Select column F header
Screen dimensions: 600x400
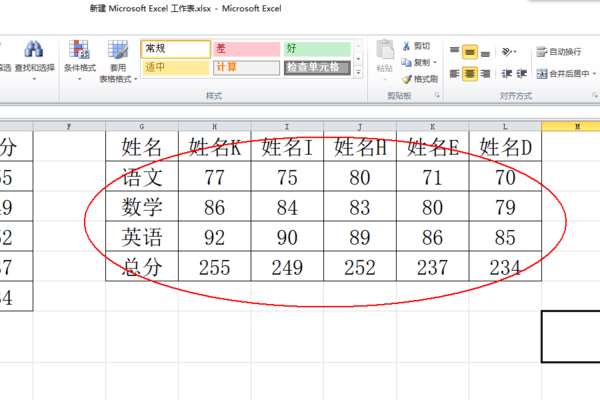pyautogui.click(x=69, y=126)
